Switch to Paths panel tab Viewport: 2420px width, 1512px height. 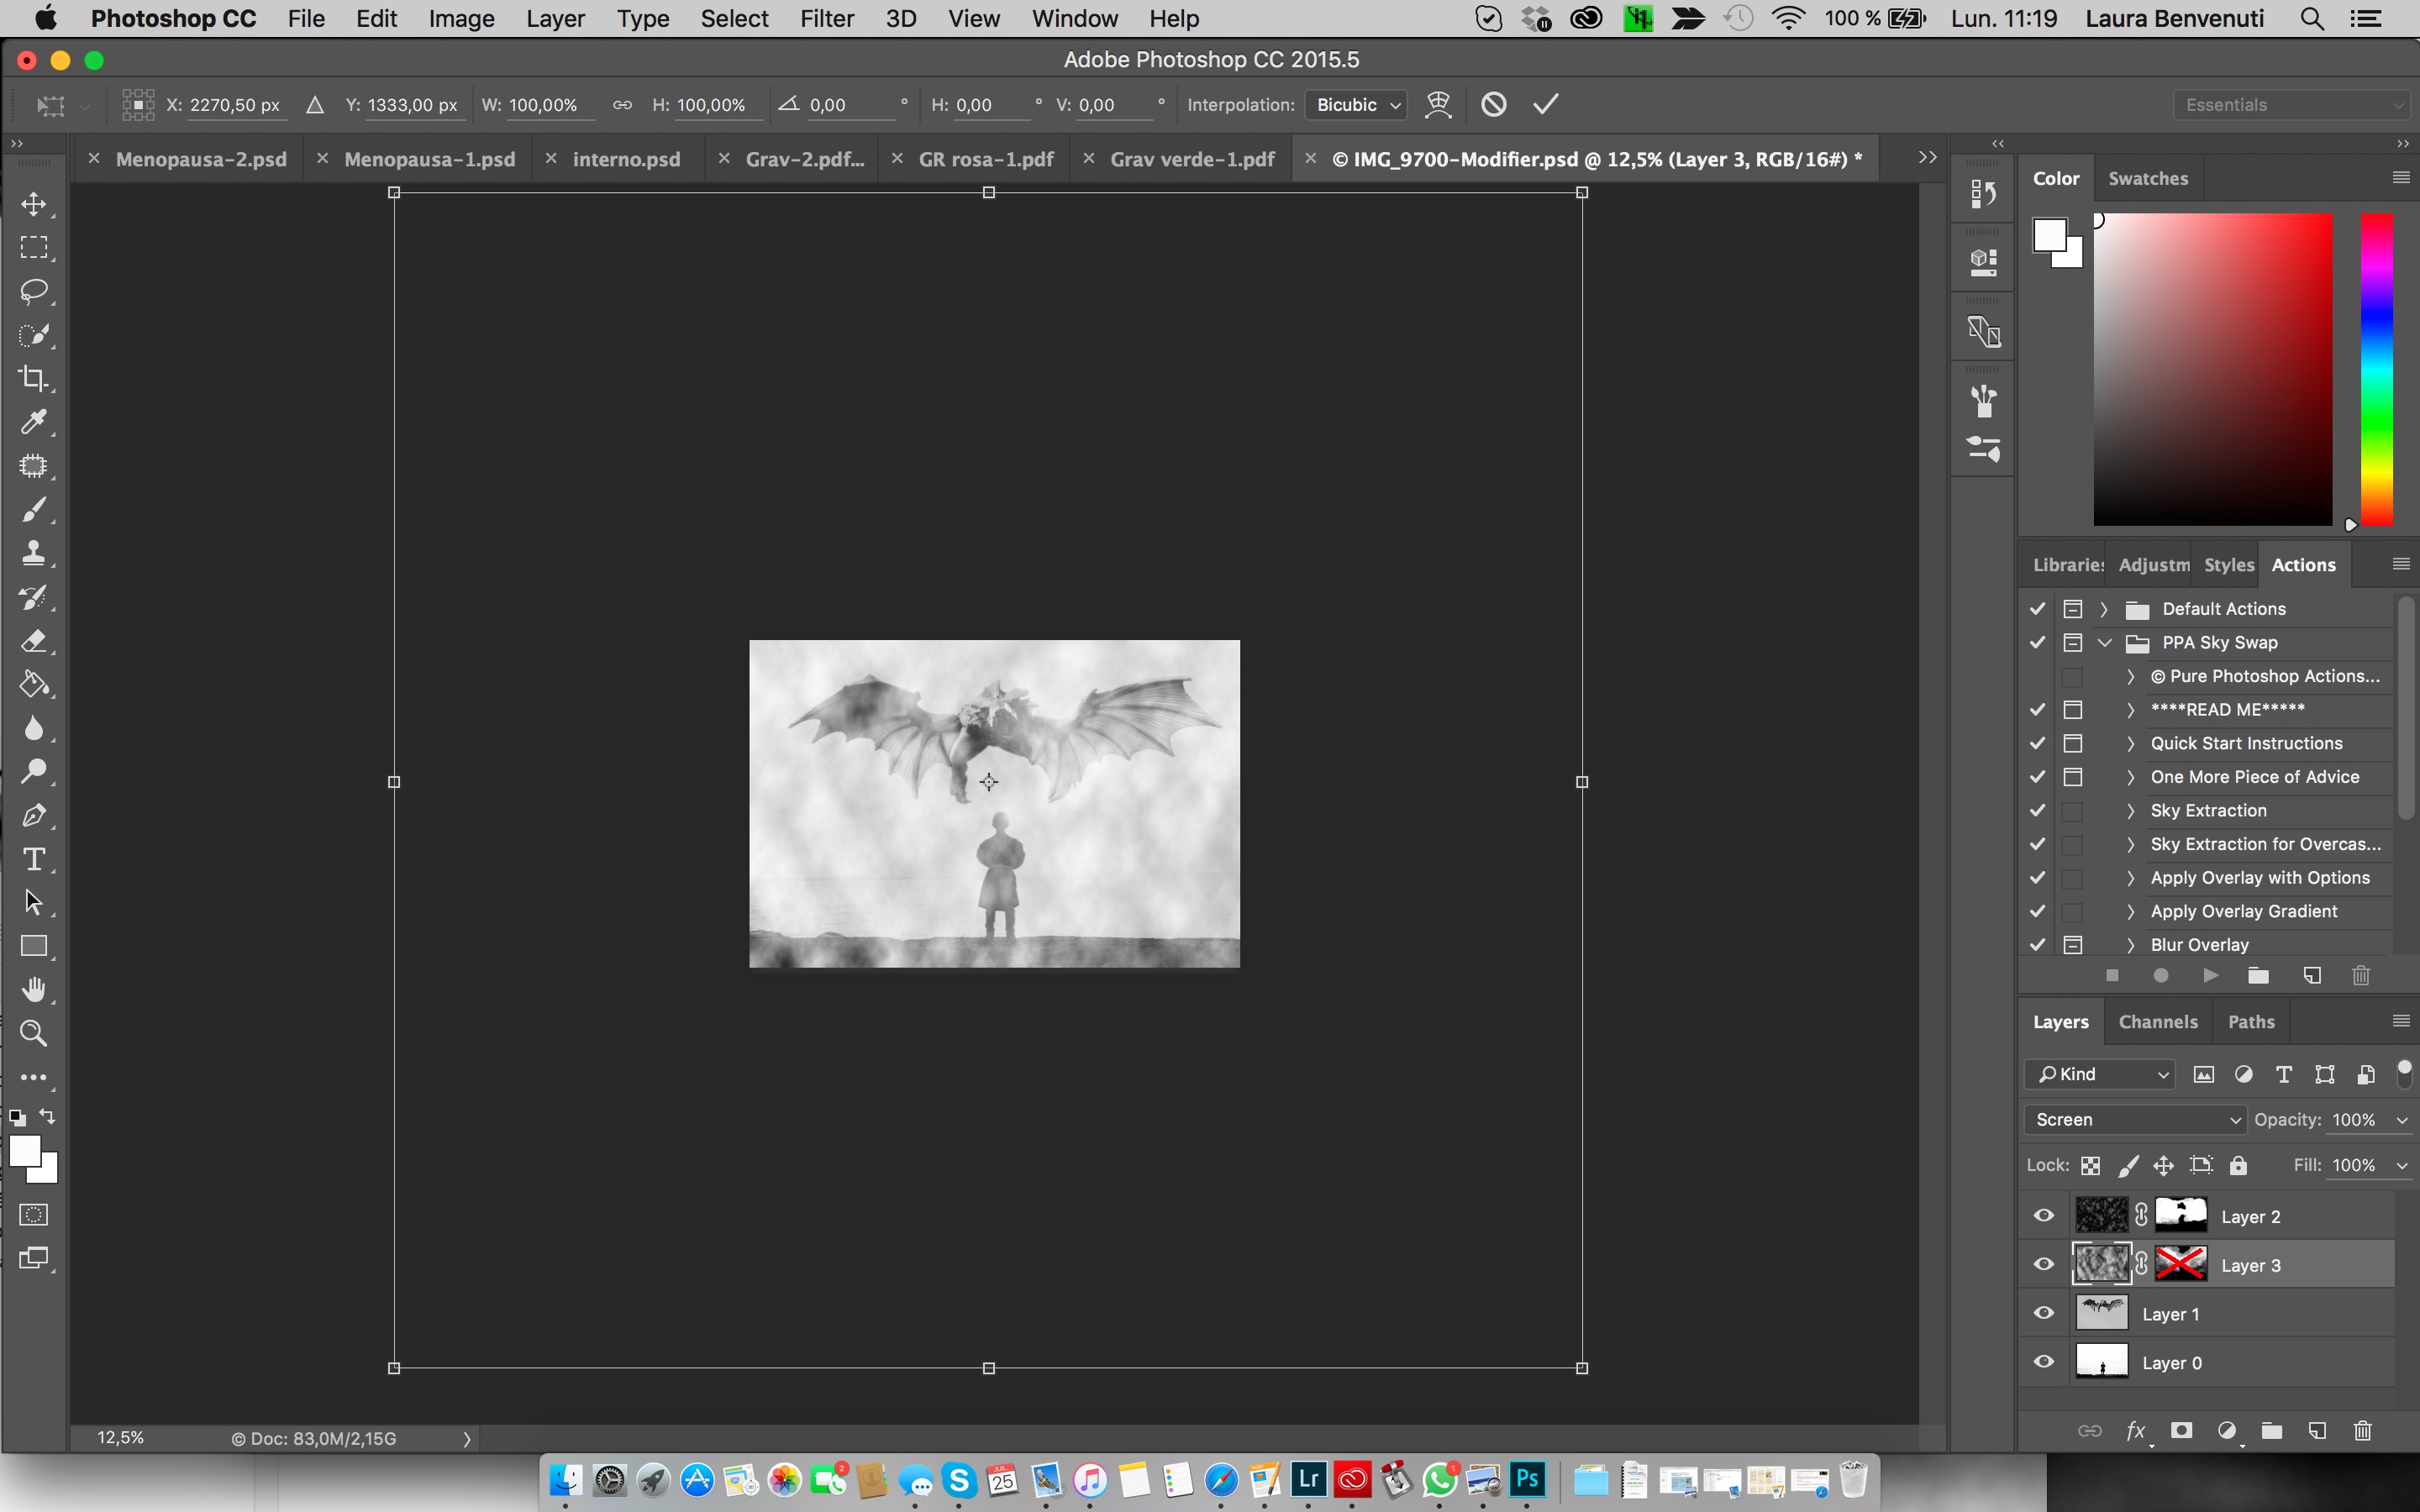tap(2251, 1022)
